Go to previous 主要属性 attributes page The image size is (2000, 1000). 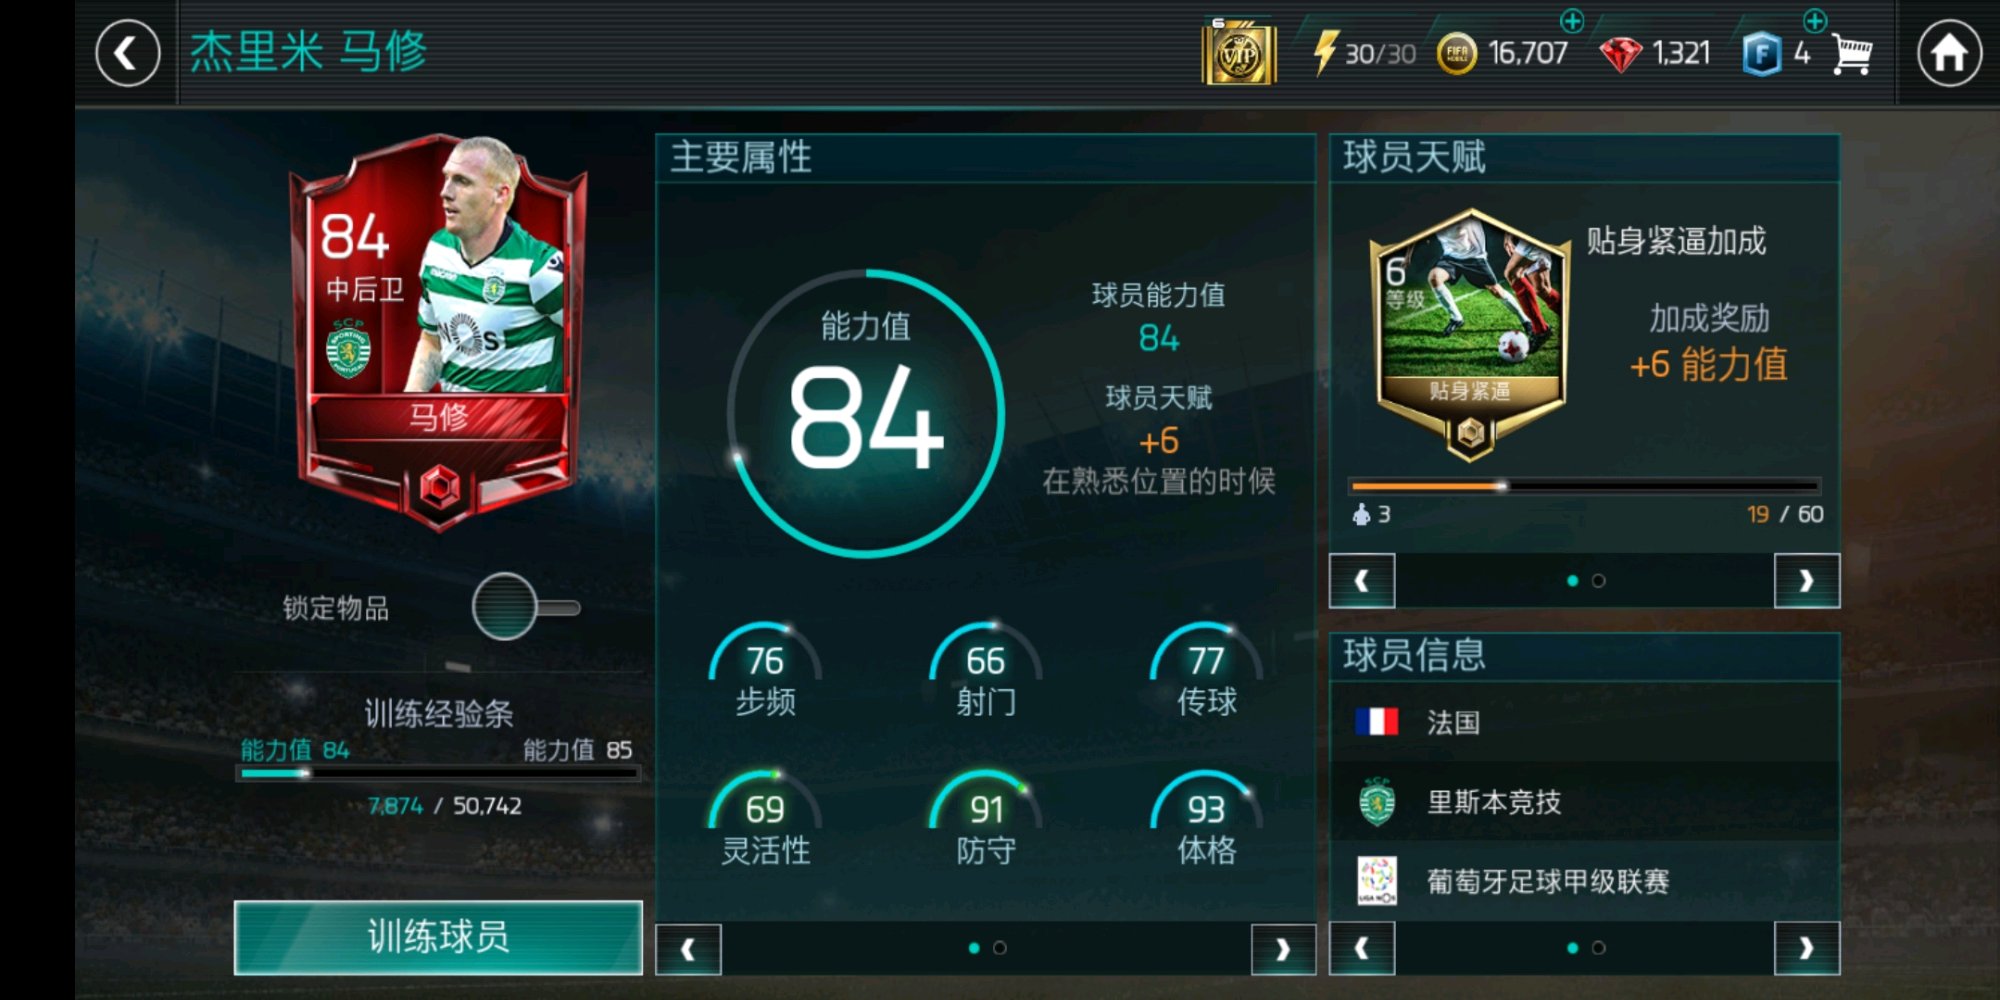click(688, 948)
